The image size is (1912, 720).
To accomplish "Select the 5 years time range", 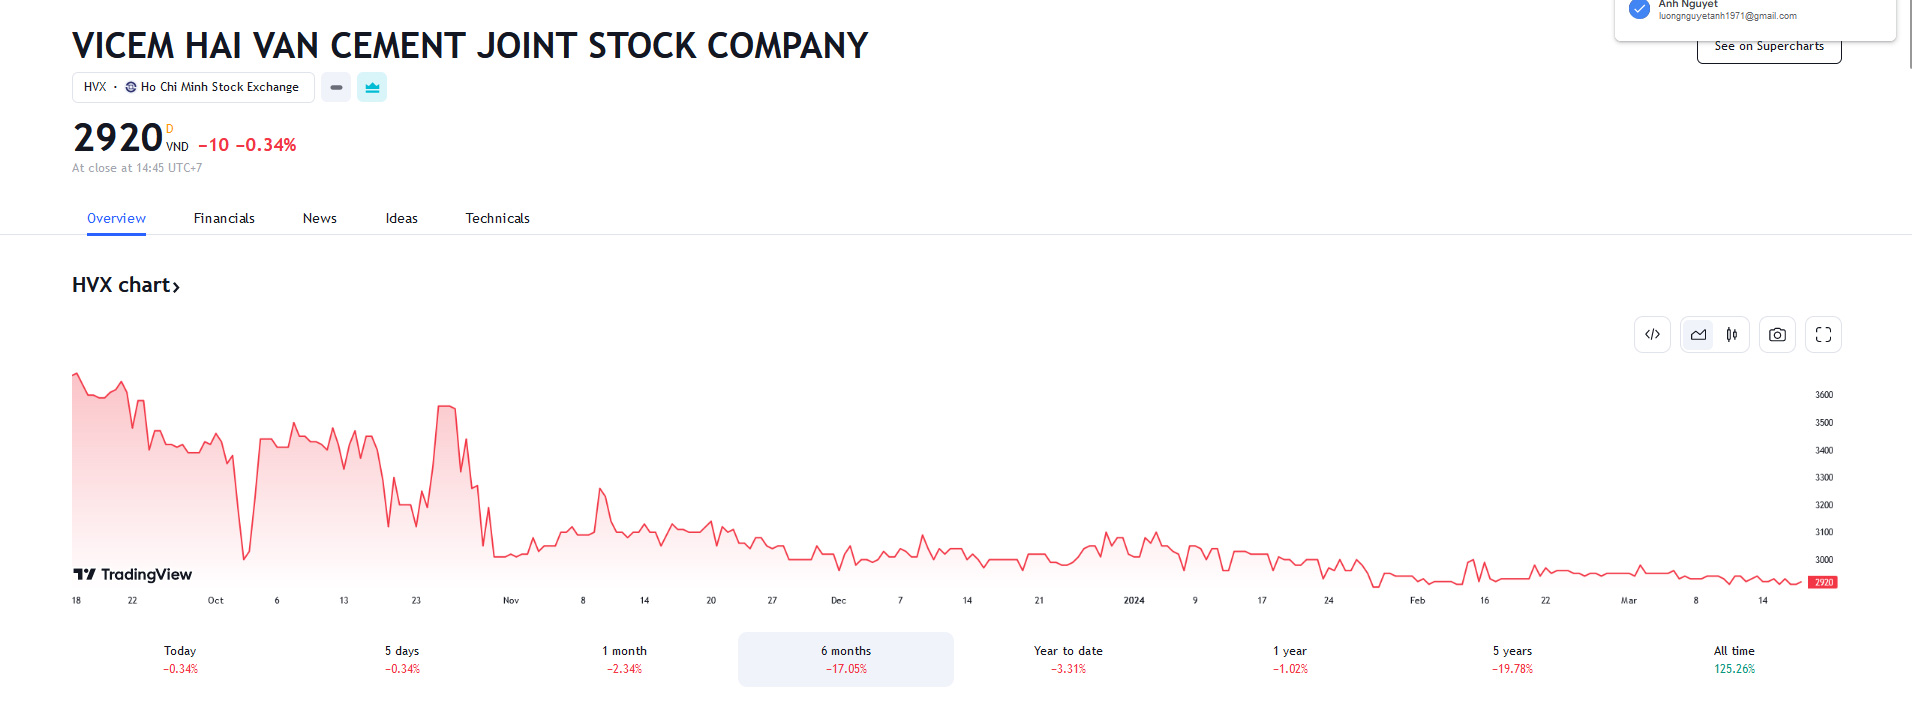I will click(1512, 659).
